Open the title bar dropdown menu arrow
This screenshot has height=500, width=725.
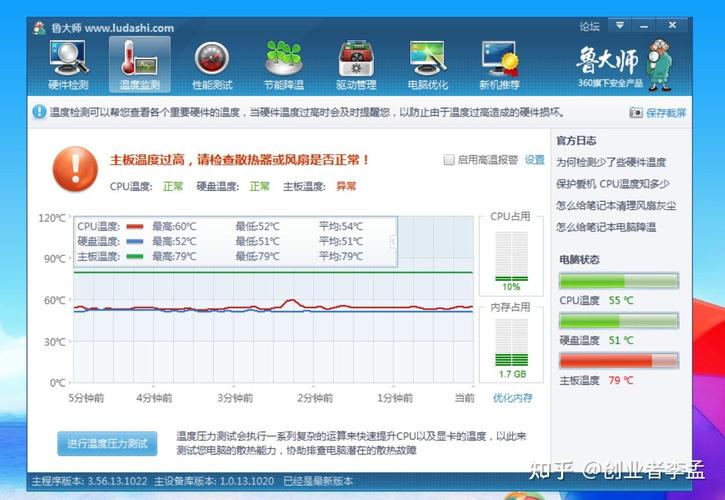(x=620, y=26)
